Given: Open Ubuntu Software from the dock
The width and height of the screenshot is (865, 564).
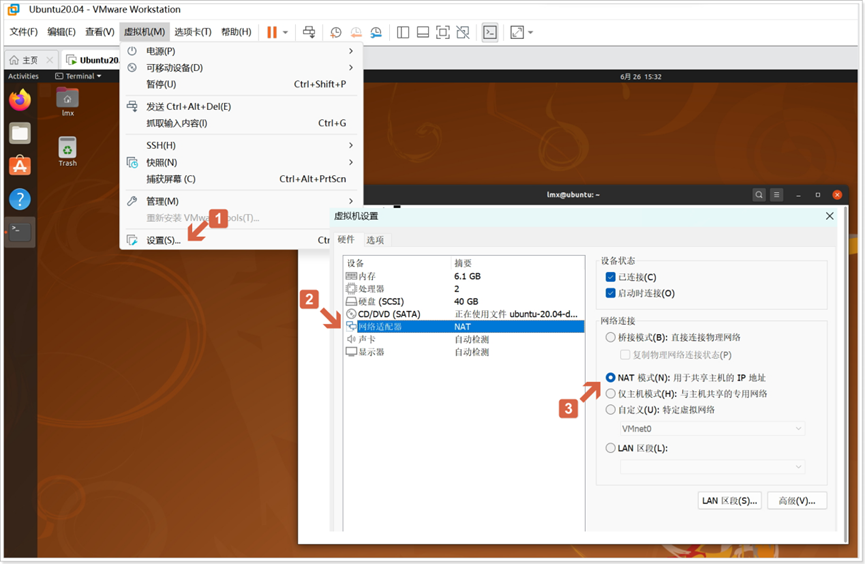Looking at the screenshot, I should (x=20, y=166).
